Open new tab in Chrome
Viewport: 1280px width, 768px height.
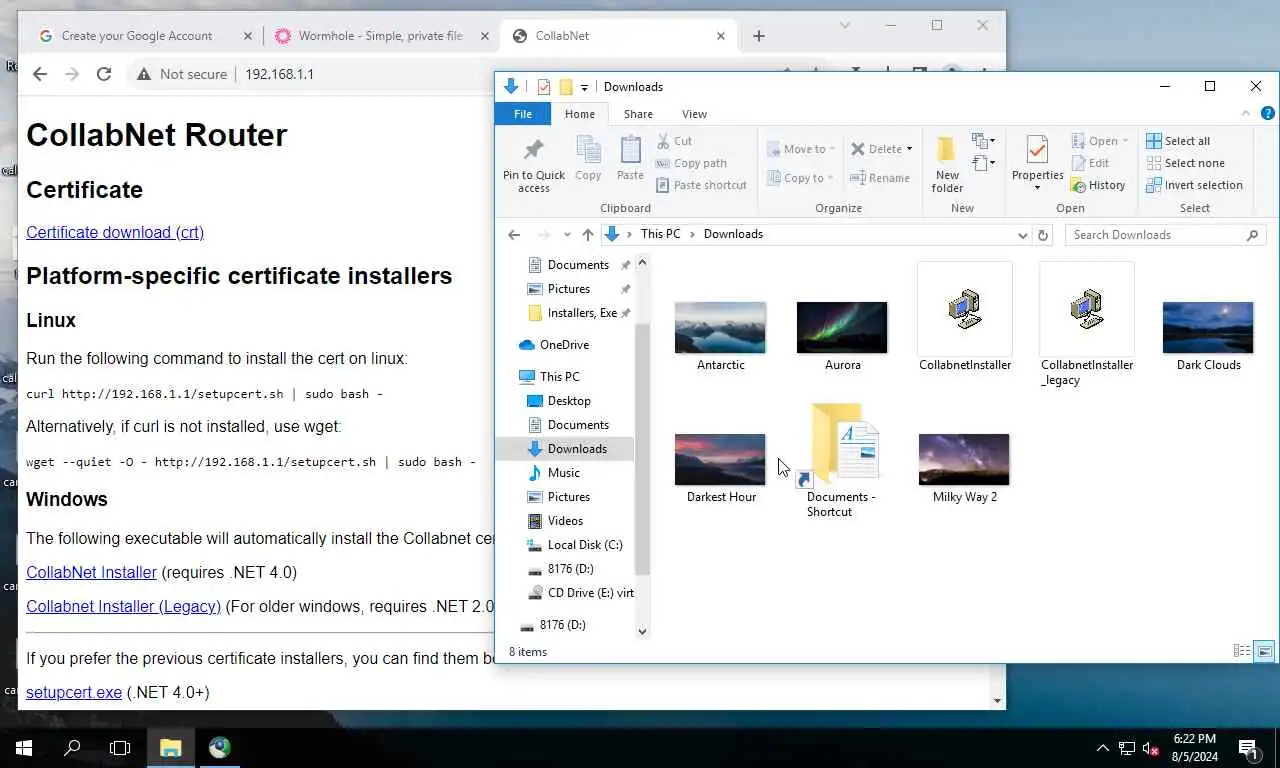(x=759, y=36)
